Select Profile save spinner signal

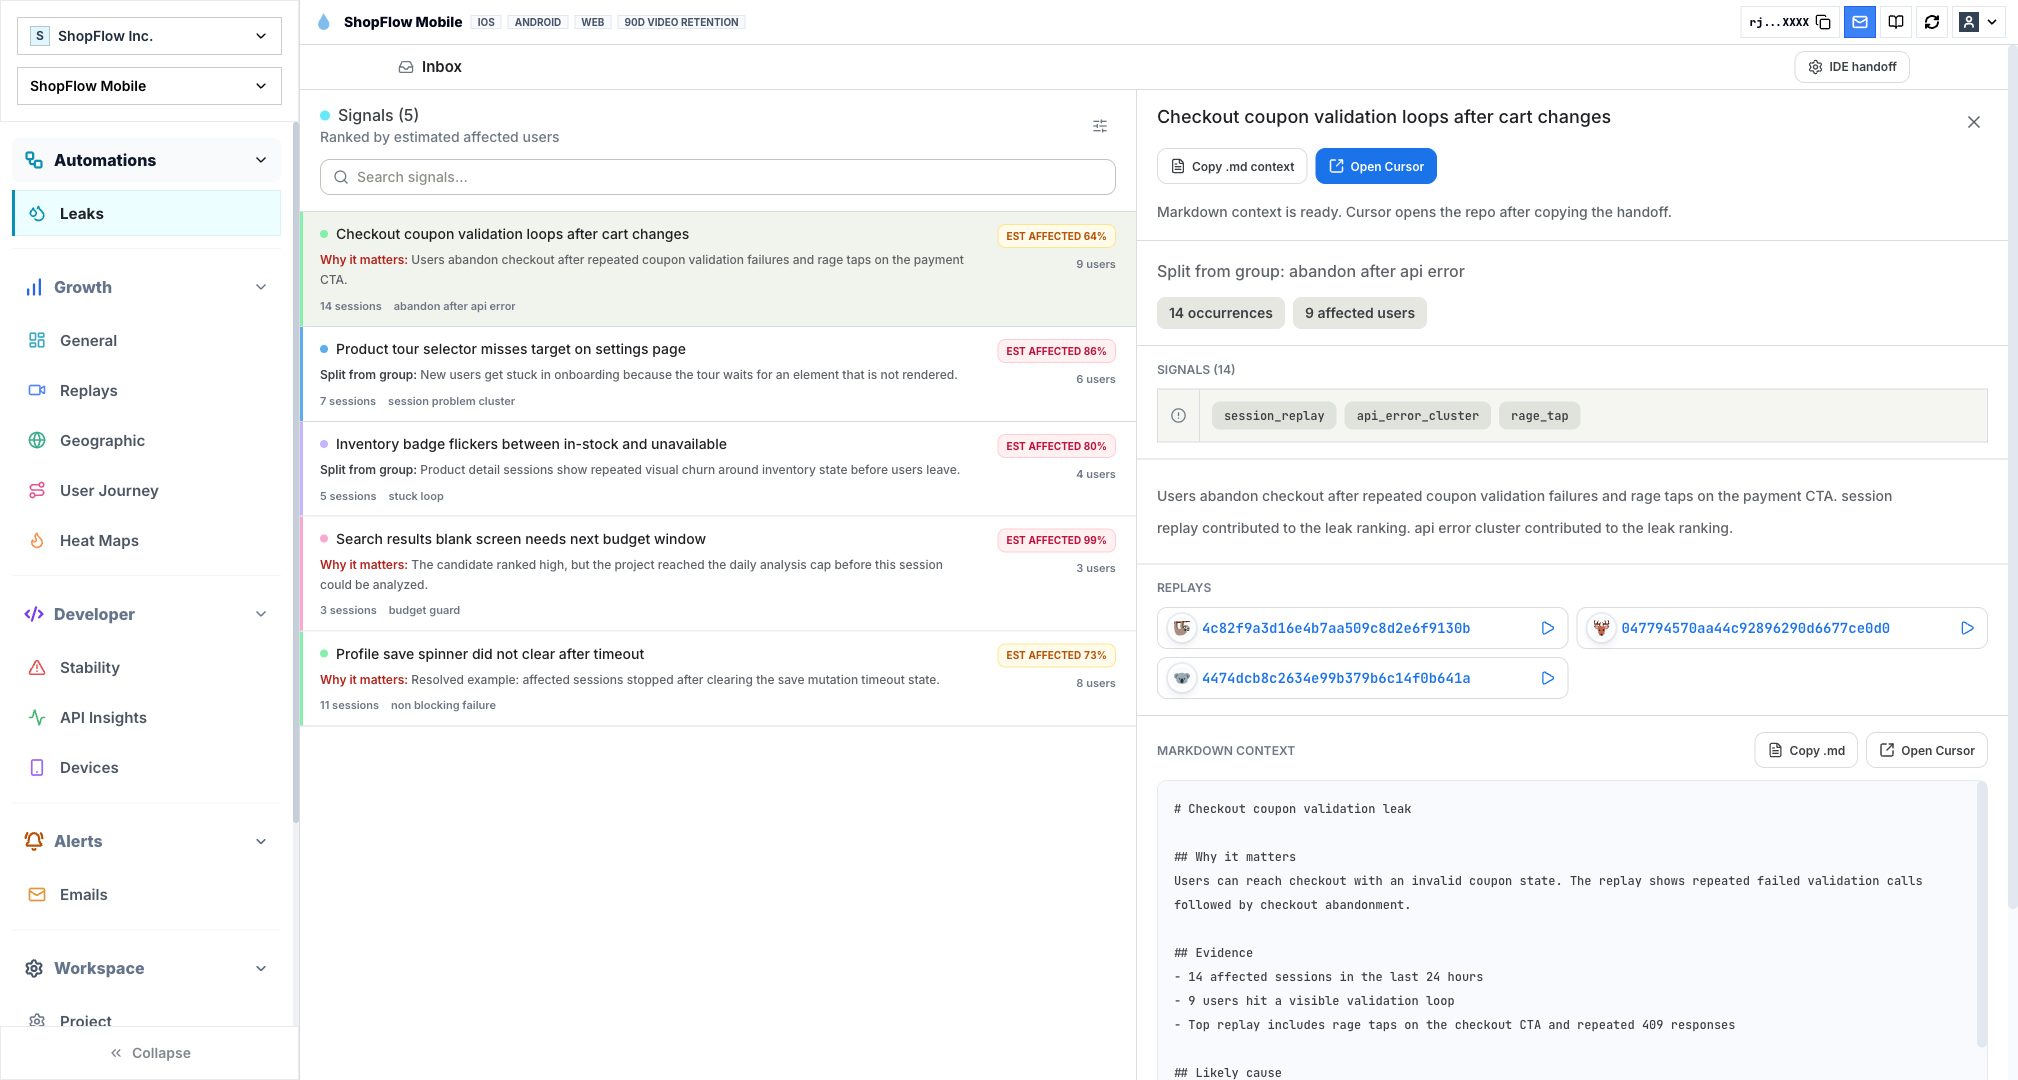coord(718,679)
